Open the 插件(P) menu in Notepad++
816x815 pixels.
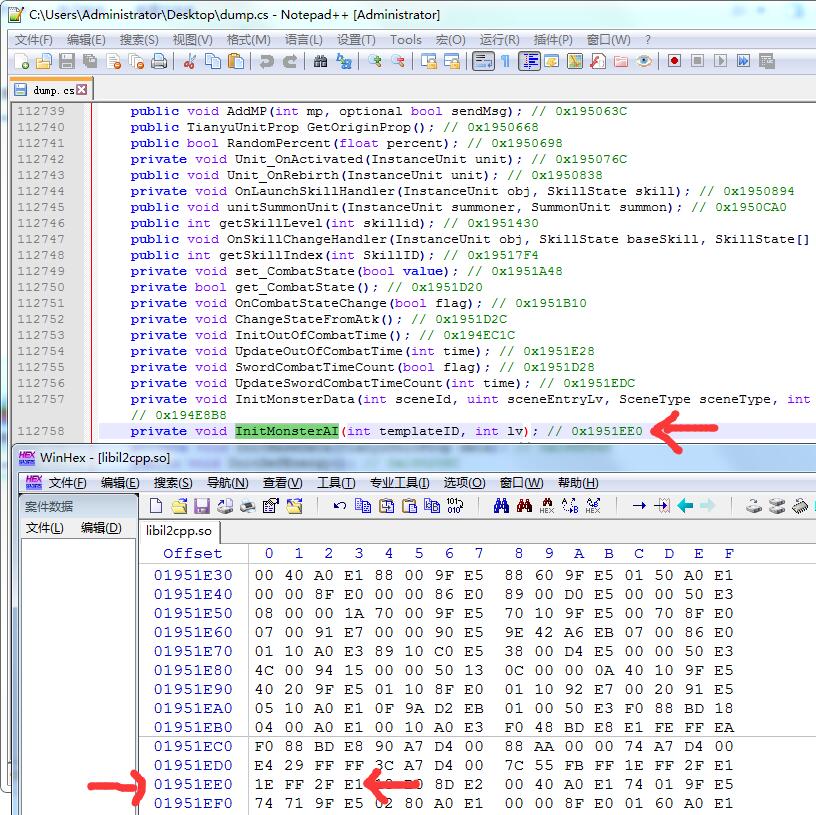[x=553, y=40]
